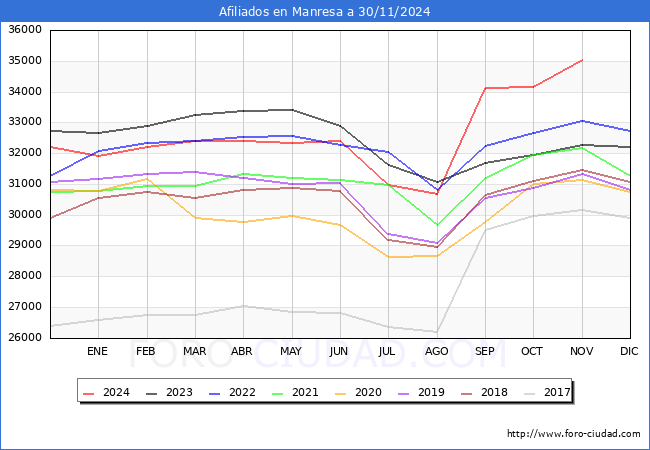The width and height of the screenshot is (650, 450).
Task: Click the 28000 y-axis value
Action: tap(25, 276)
